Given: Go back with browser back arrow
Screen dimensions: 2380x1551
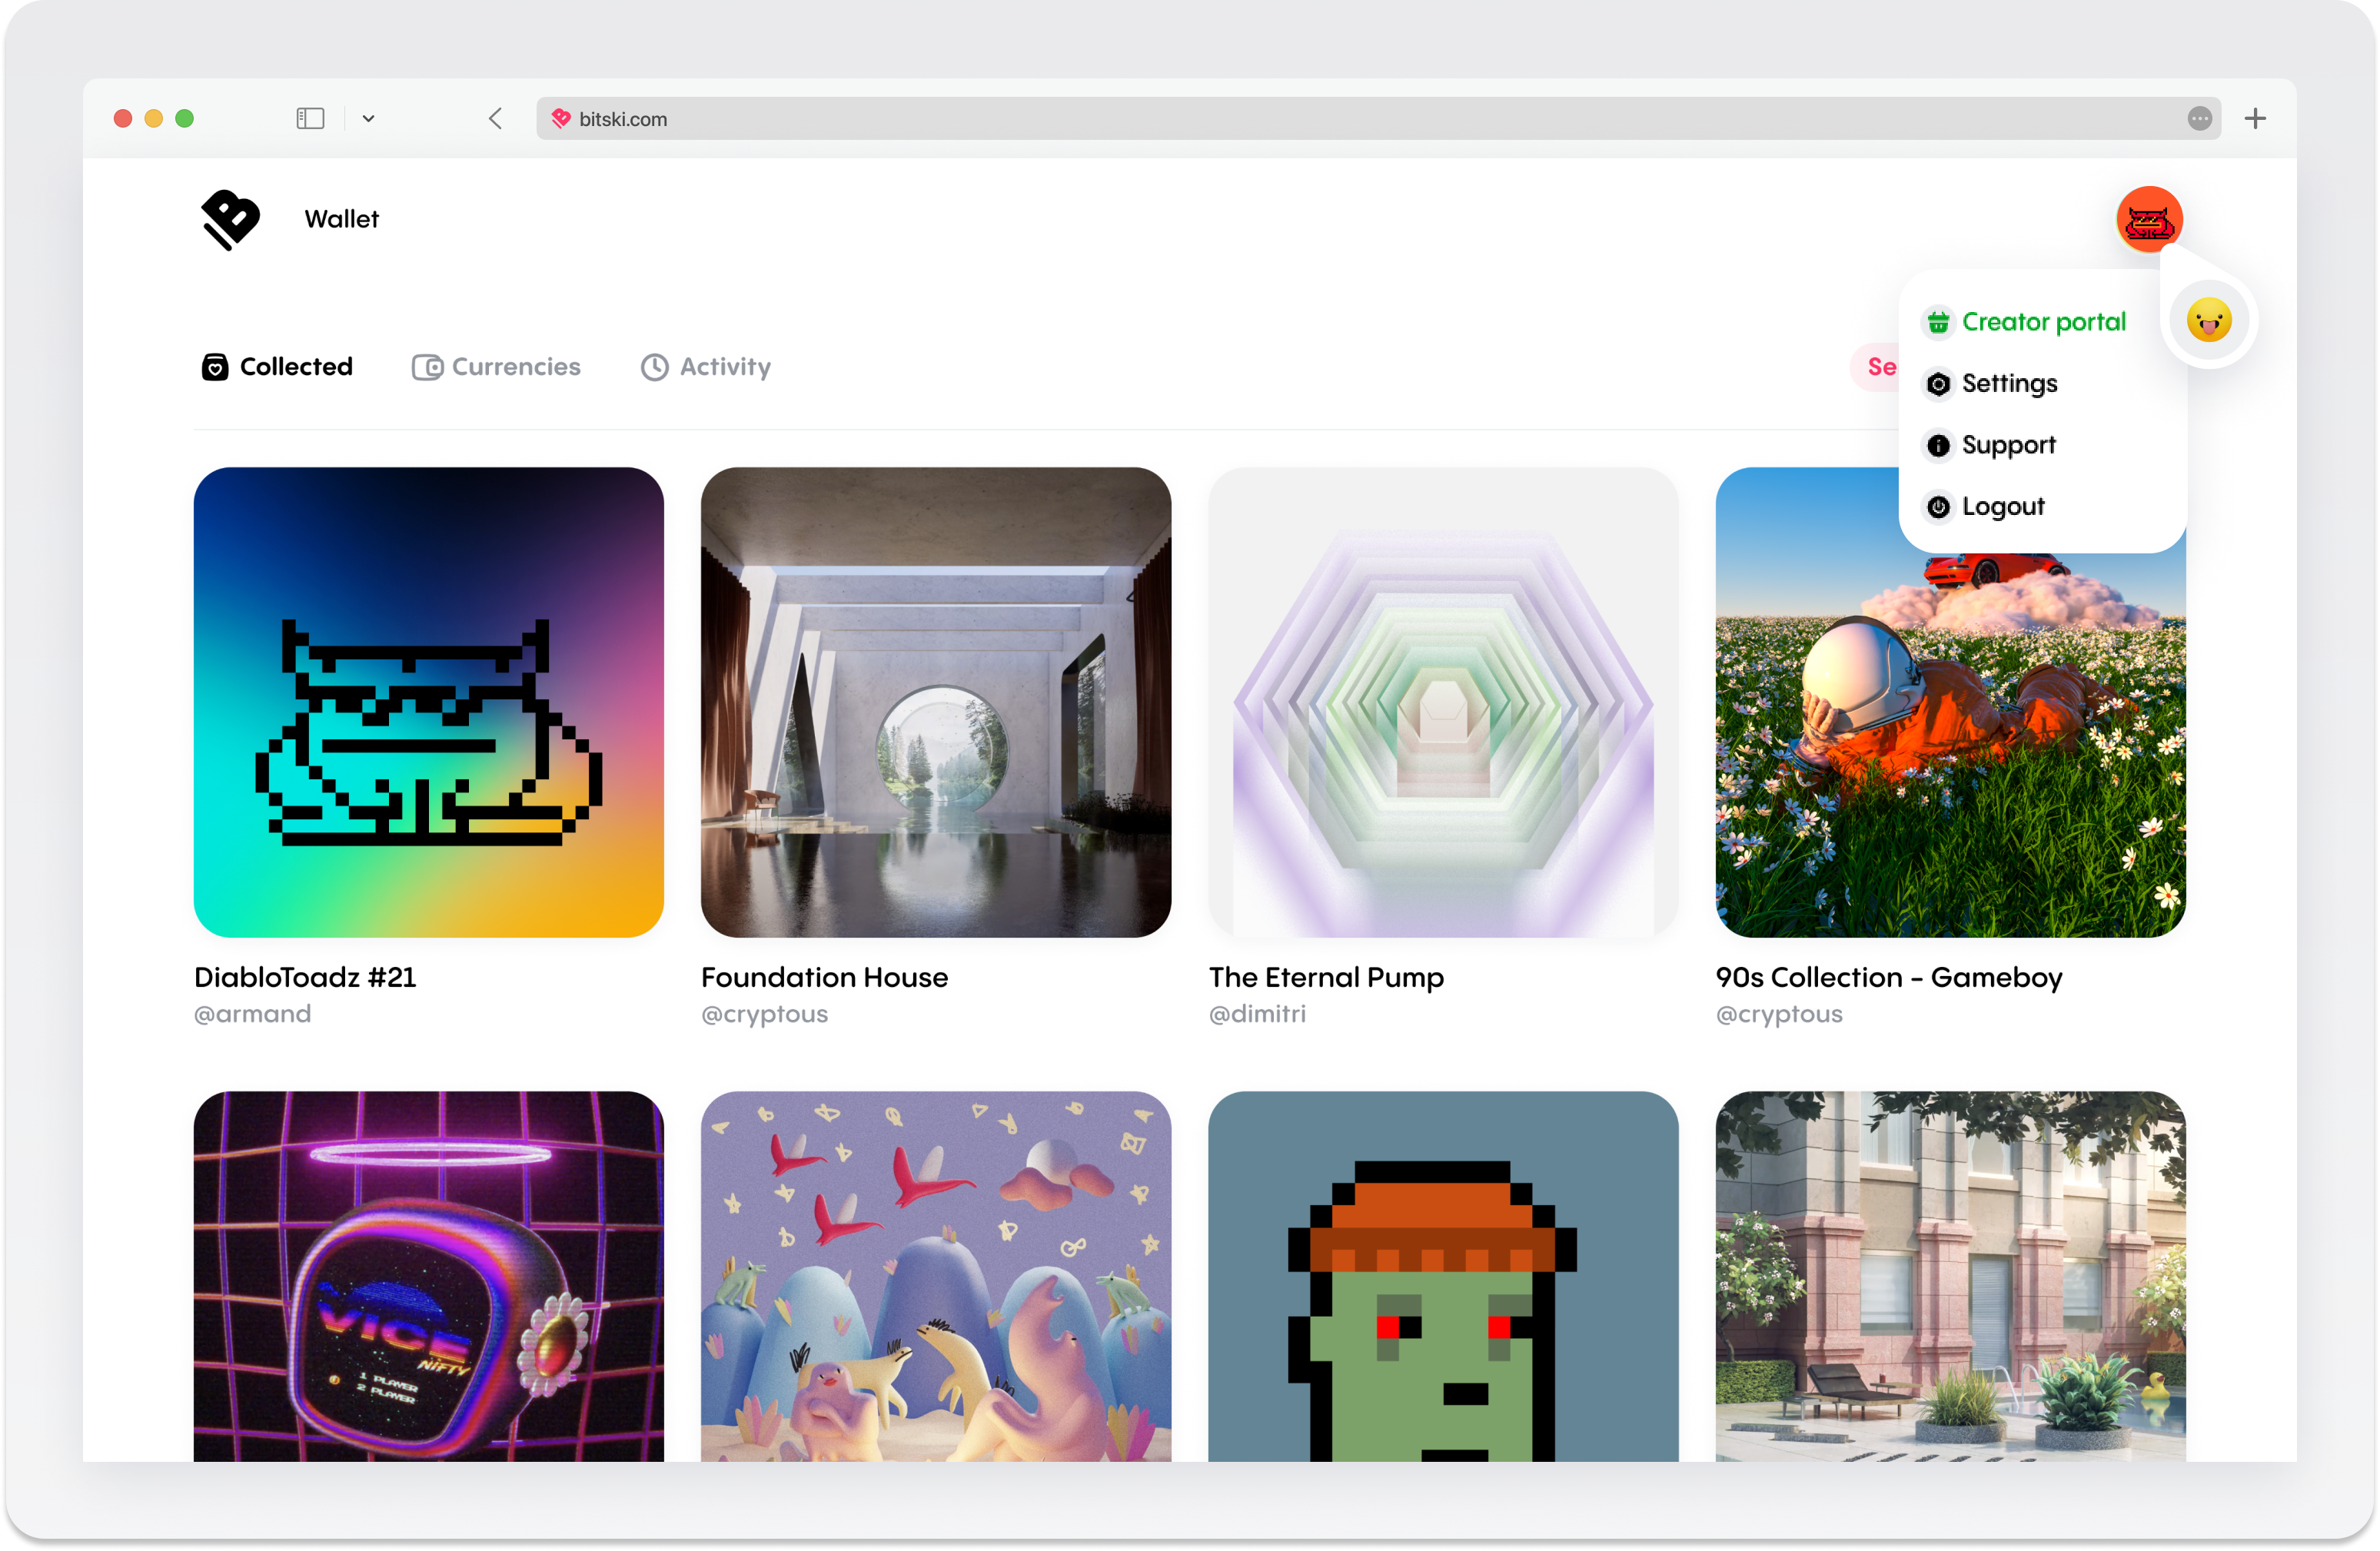Looking at the screenshot, I should click(x=495, y=118).
